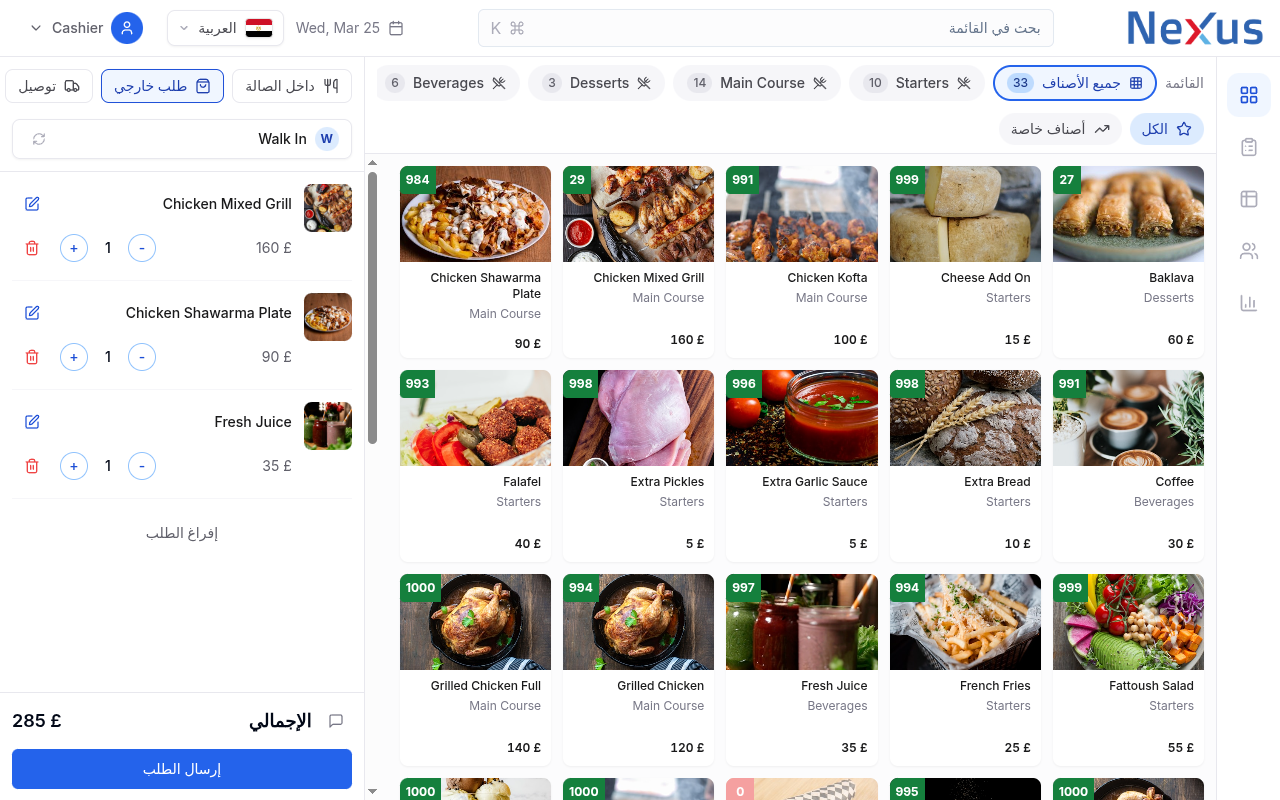The image size is (1280, 800).
Task: Click the refresh icon in Walk In row
Action: 39,139
